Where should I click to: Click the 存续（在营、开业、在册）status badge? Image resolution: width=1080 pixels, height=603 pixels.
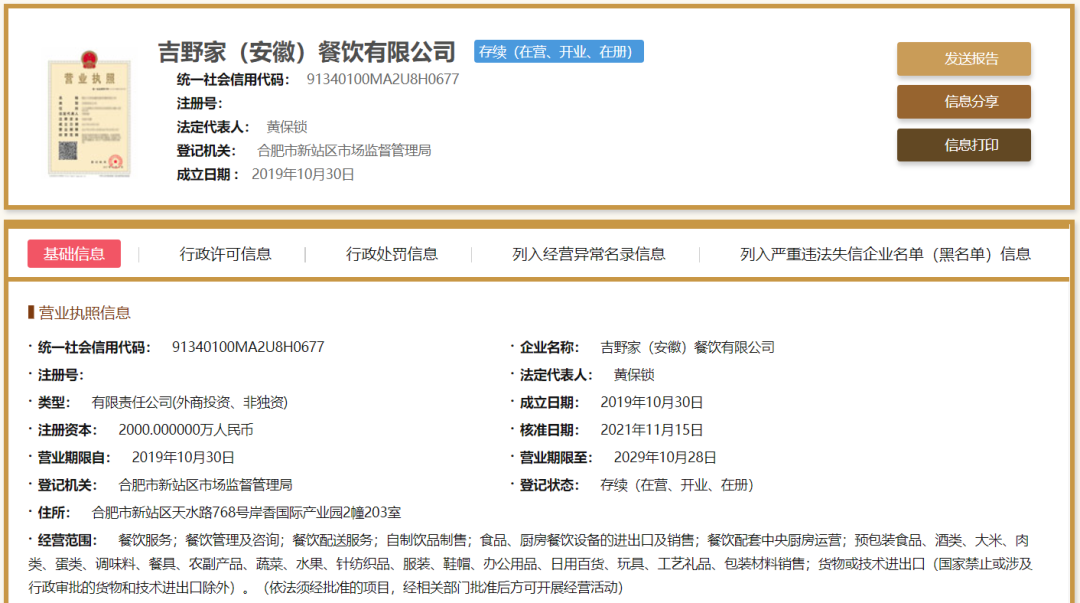559,52
